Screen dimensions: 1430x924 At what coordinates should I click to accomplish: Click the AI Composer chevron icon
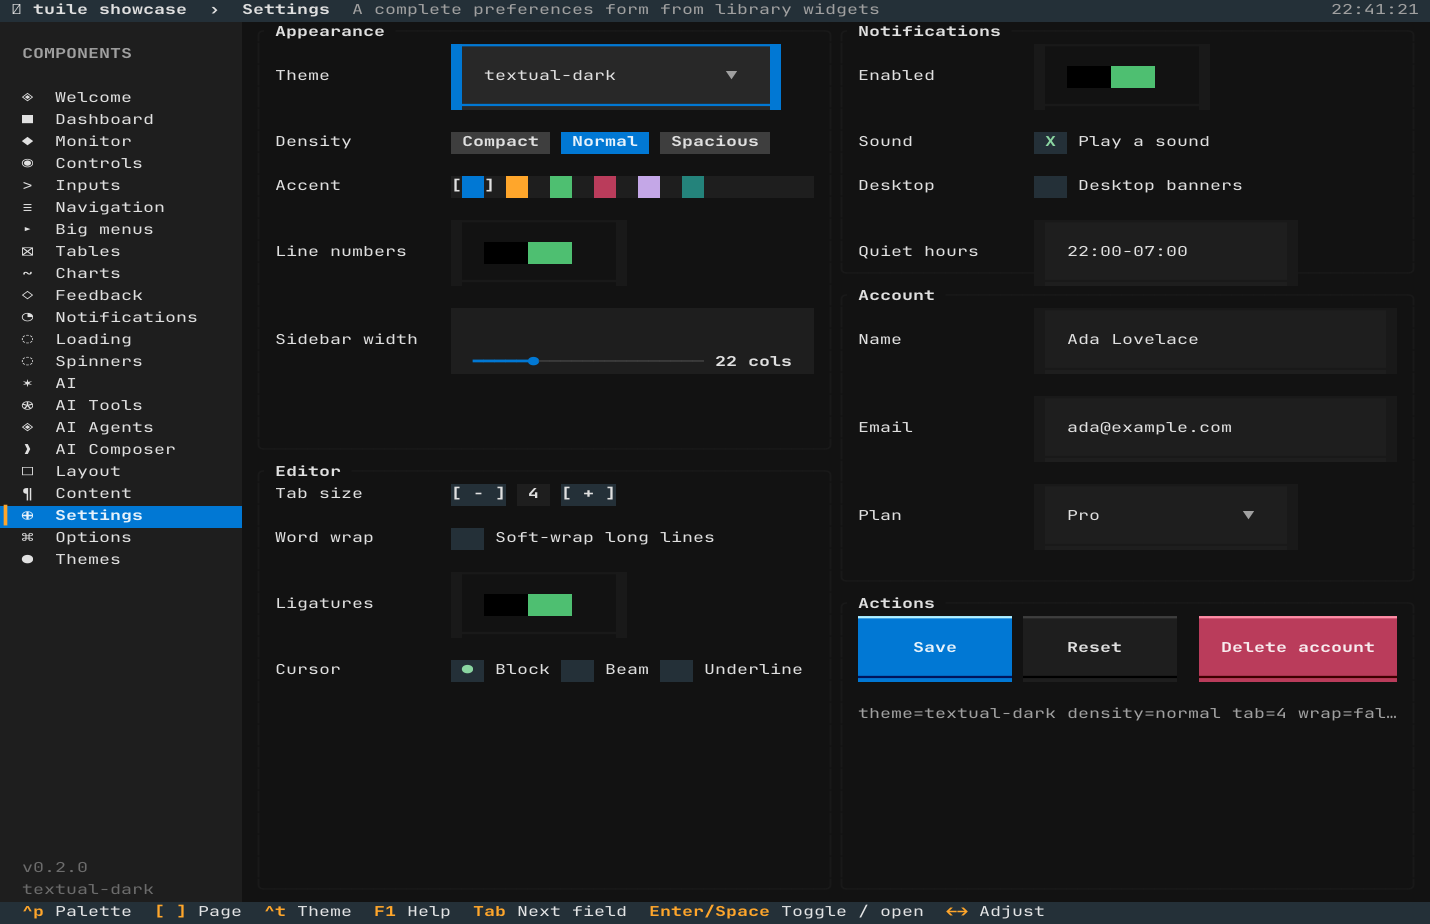(x=28, y=449)
